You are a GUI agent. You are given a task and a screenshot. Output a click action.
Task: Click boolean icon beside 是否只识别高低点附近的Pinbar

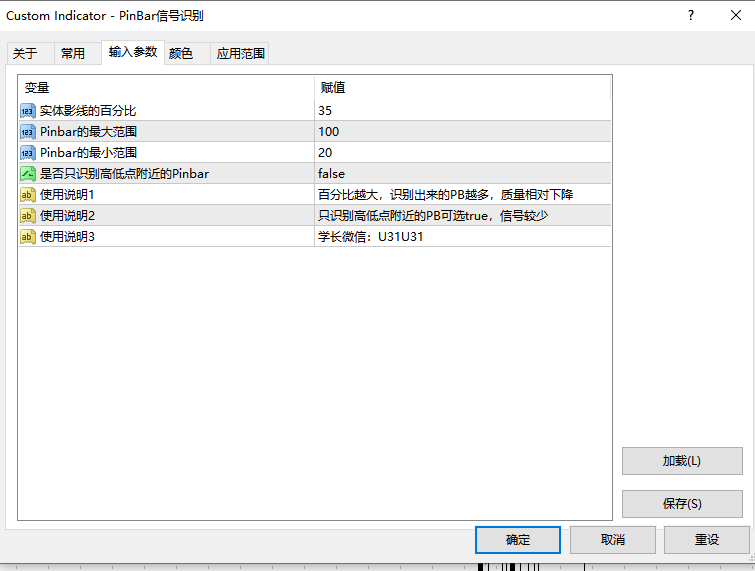point(28,174)
